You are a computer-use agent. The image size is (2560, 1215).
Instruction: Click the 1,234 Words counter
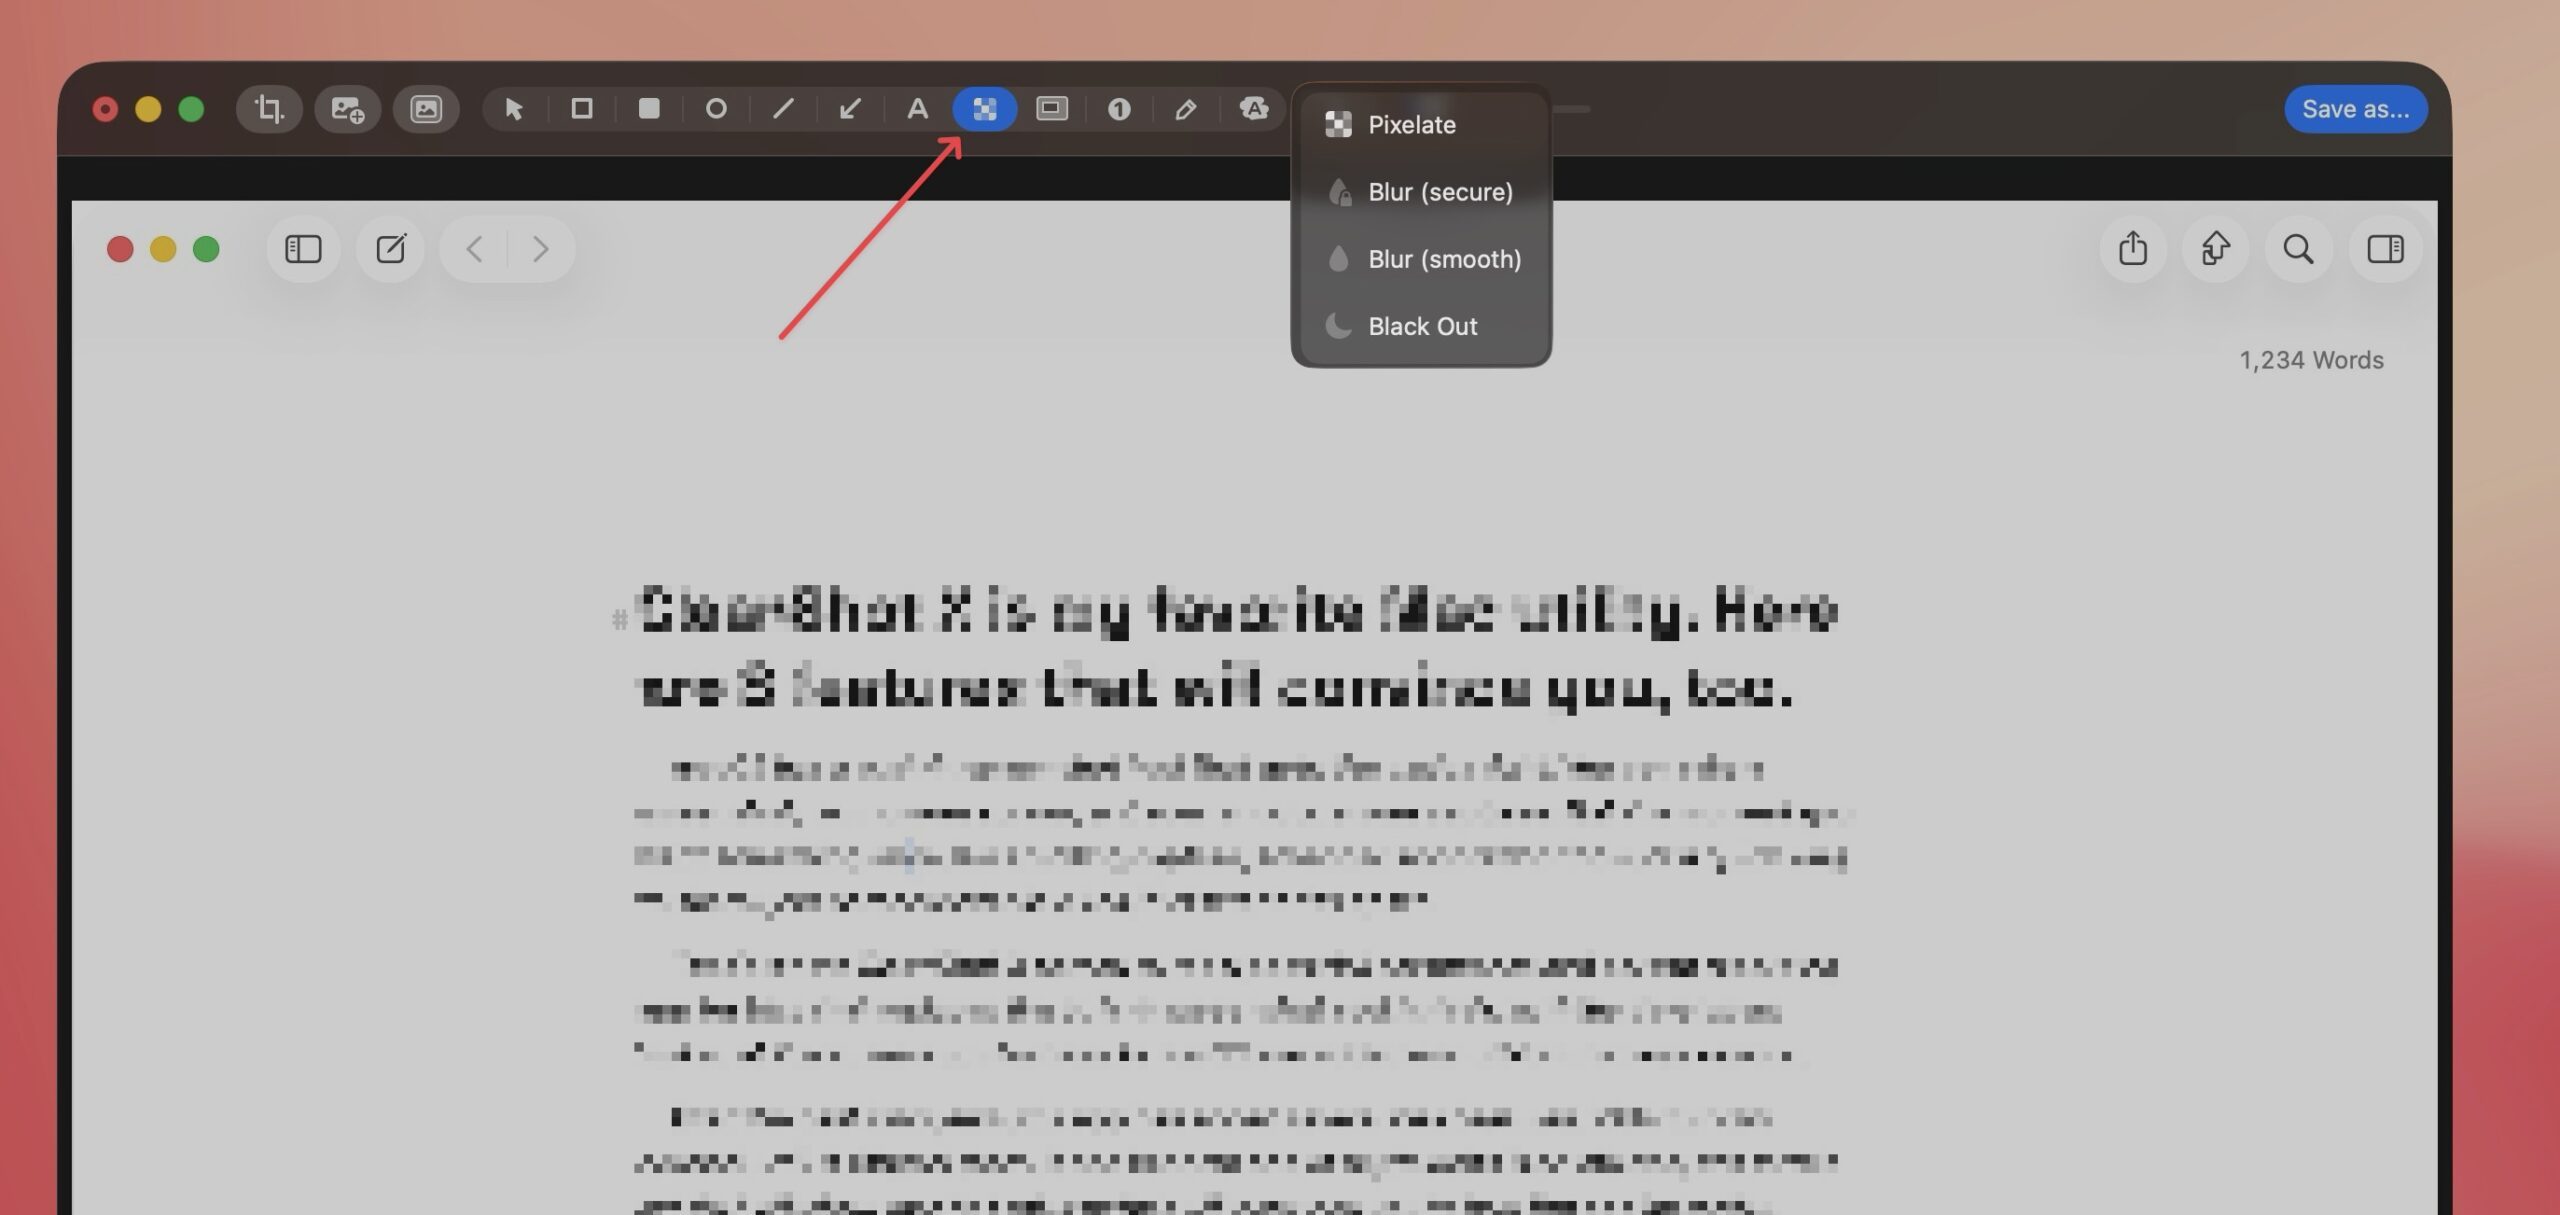pos(2311,360)
